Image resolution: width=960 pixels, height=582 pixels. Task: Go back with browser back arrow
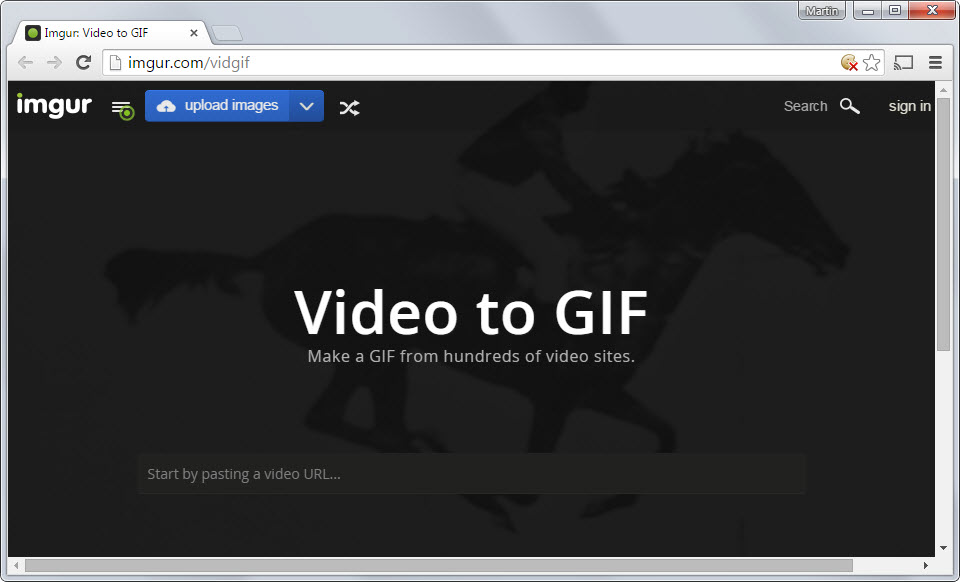[x=26, y=62]
